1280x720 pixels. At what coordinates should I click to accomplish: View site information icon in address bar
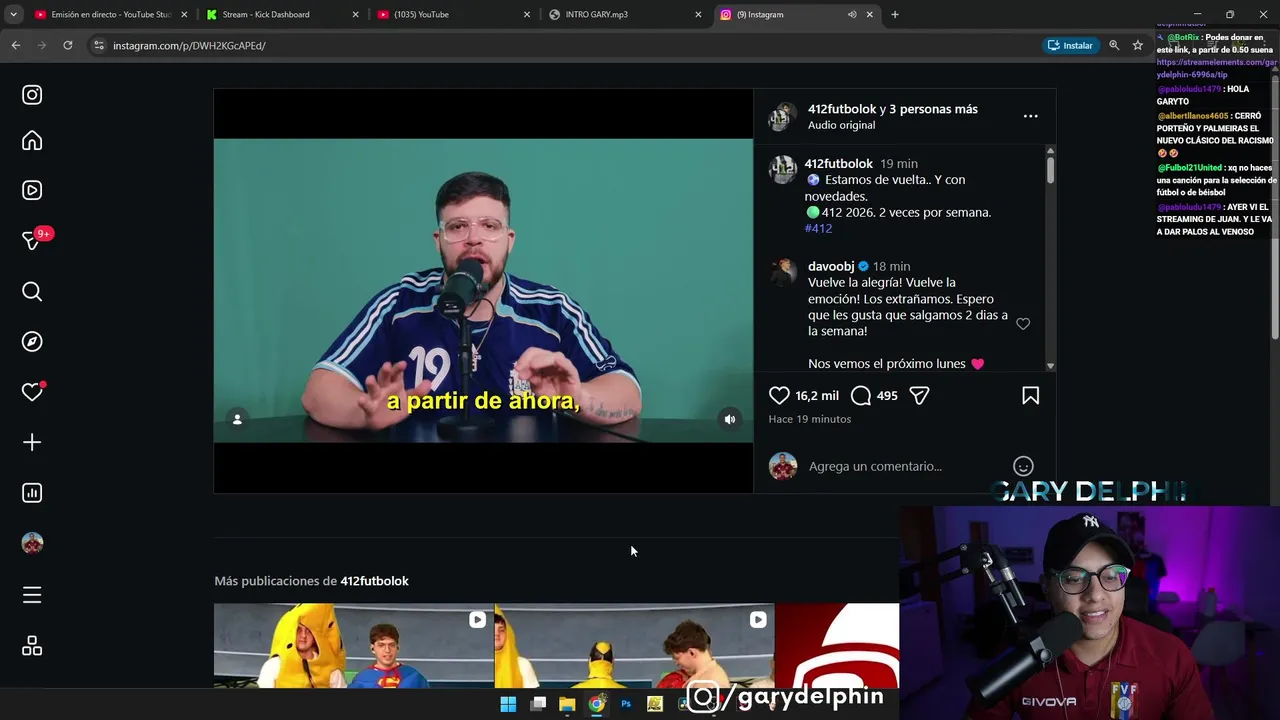pyautogui.click(x=98, y=45)
